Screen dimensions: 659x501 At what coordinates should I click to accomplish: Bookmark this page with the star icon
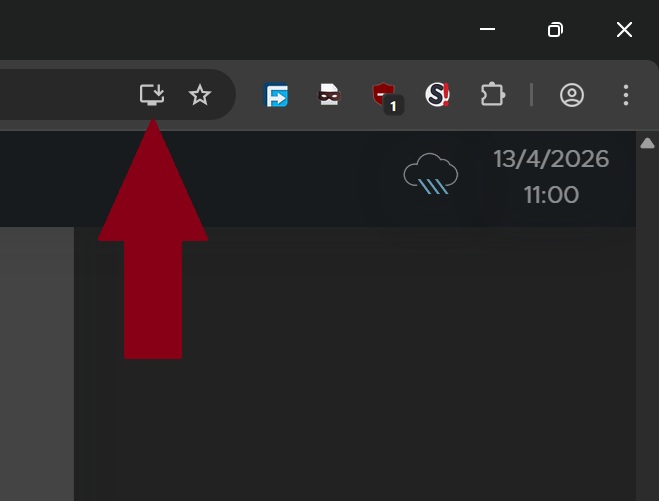click(x=200, y=95)
